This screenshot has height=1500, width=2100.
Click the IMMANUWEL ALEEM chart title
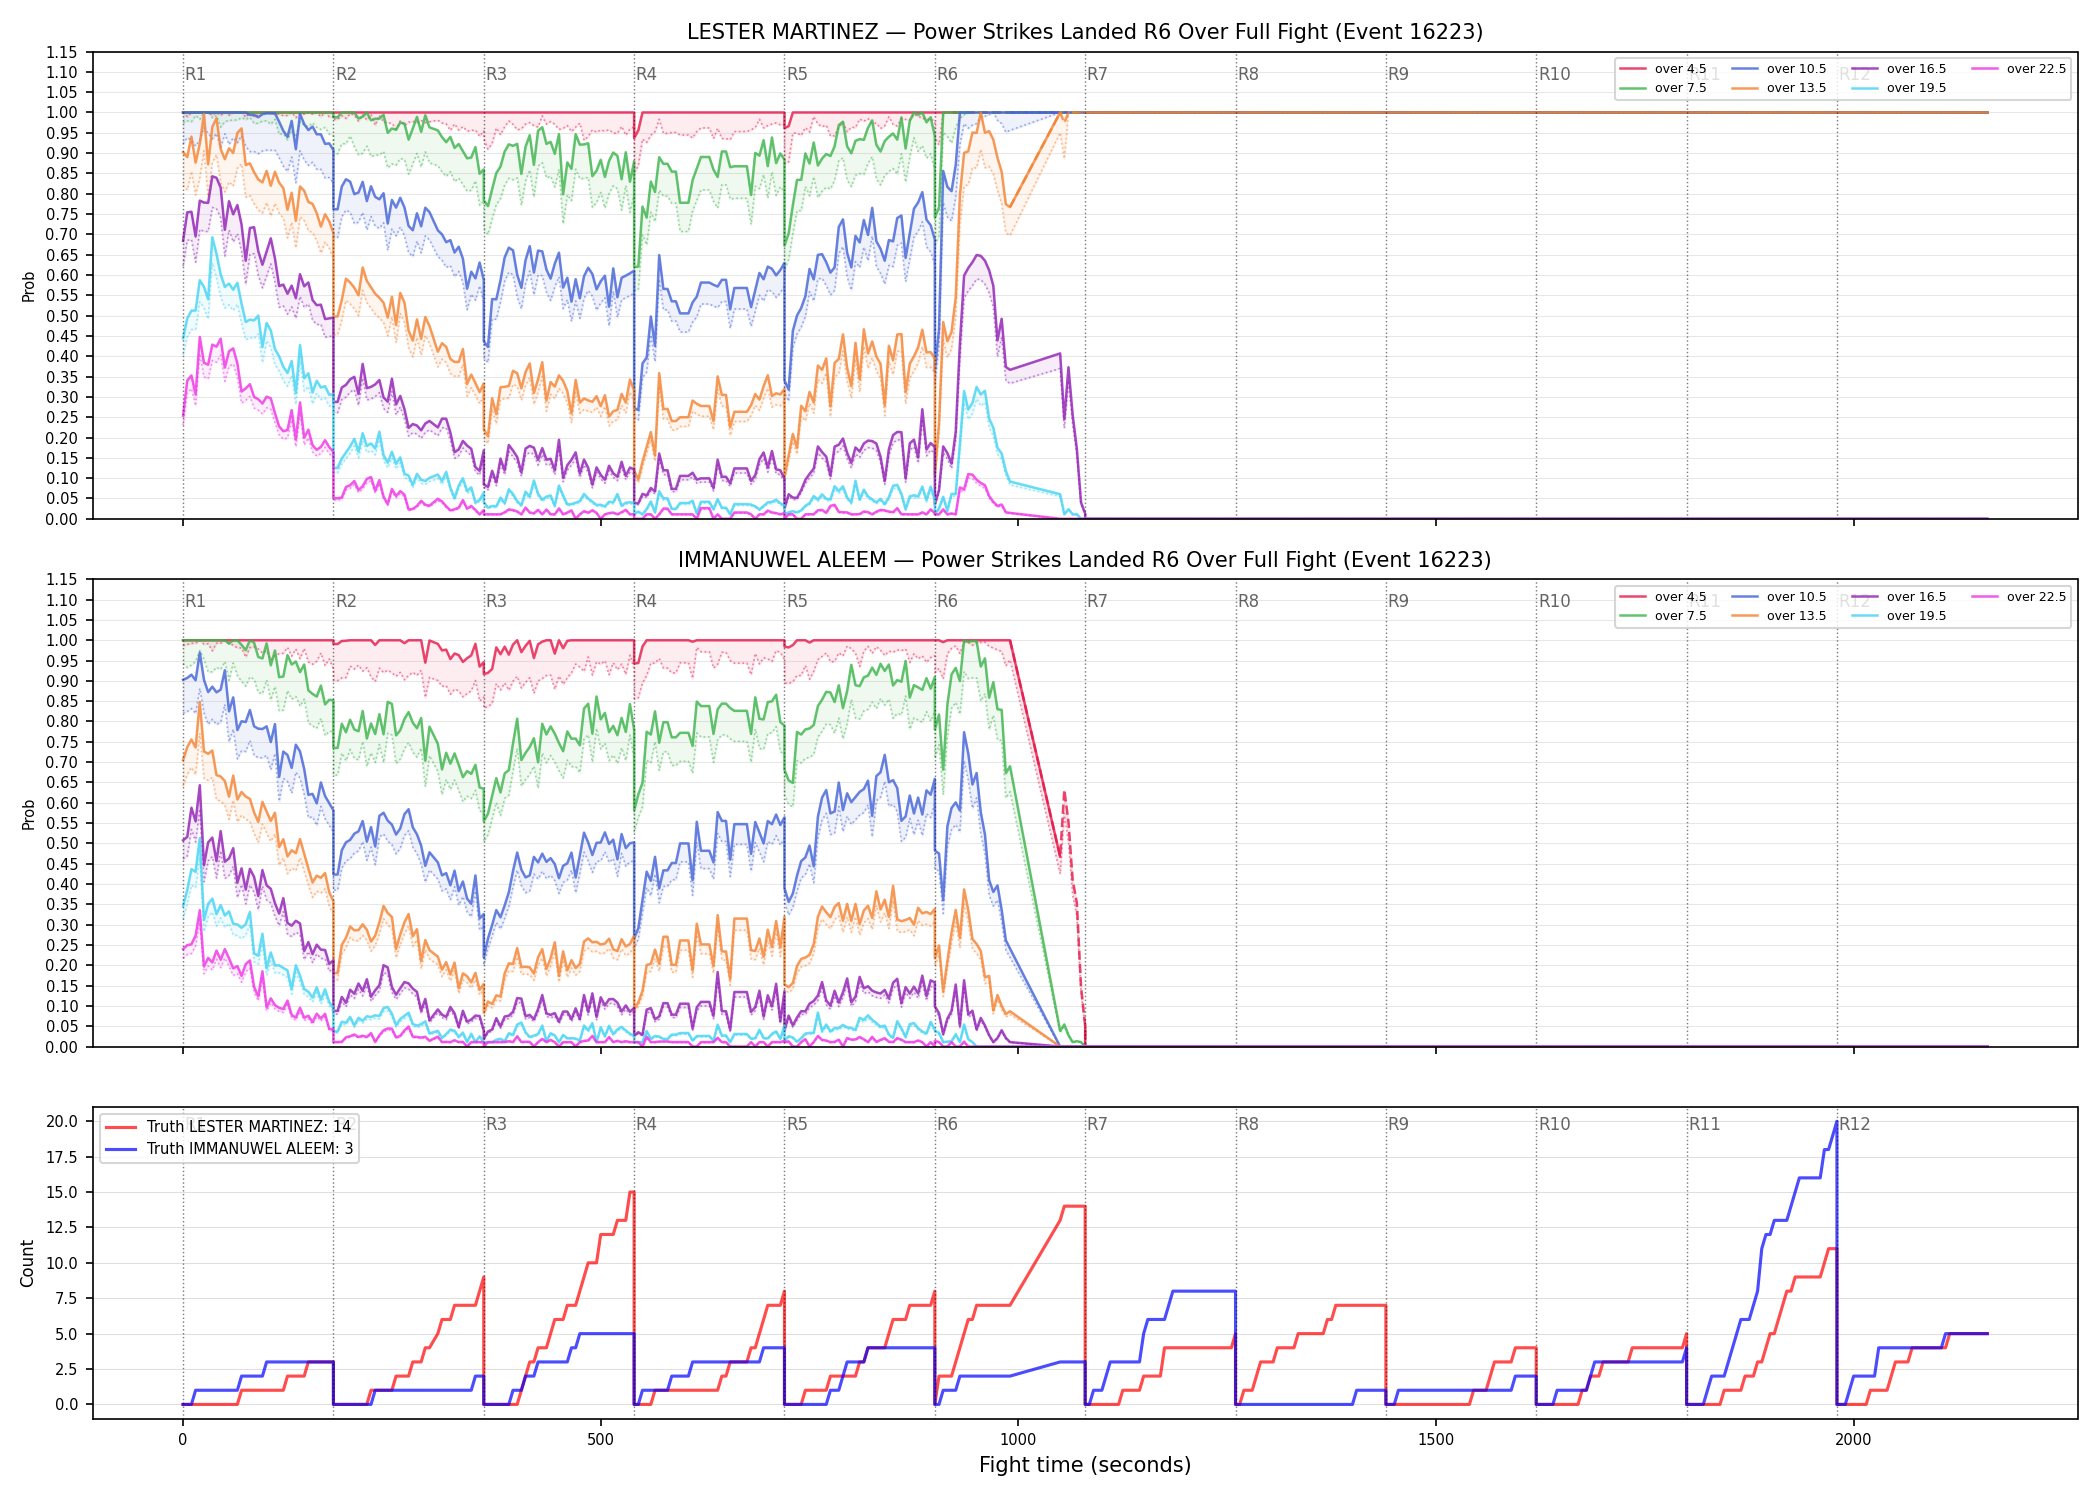1085,560
